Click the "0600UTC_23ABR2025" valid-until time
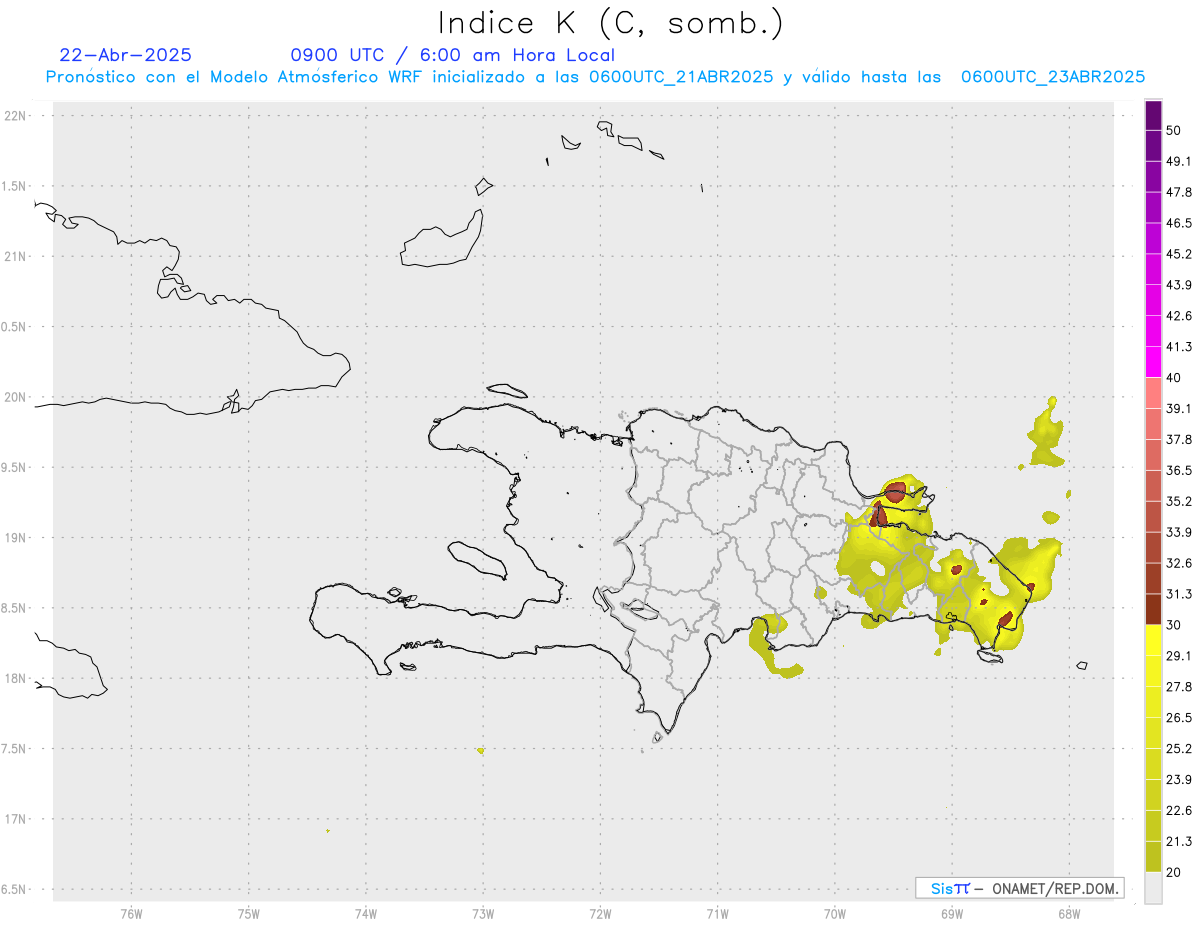Image resolution: width=1200 pixels, height=927 pixels. coord(1053,77)
